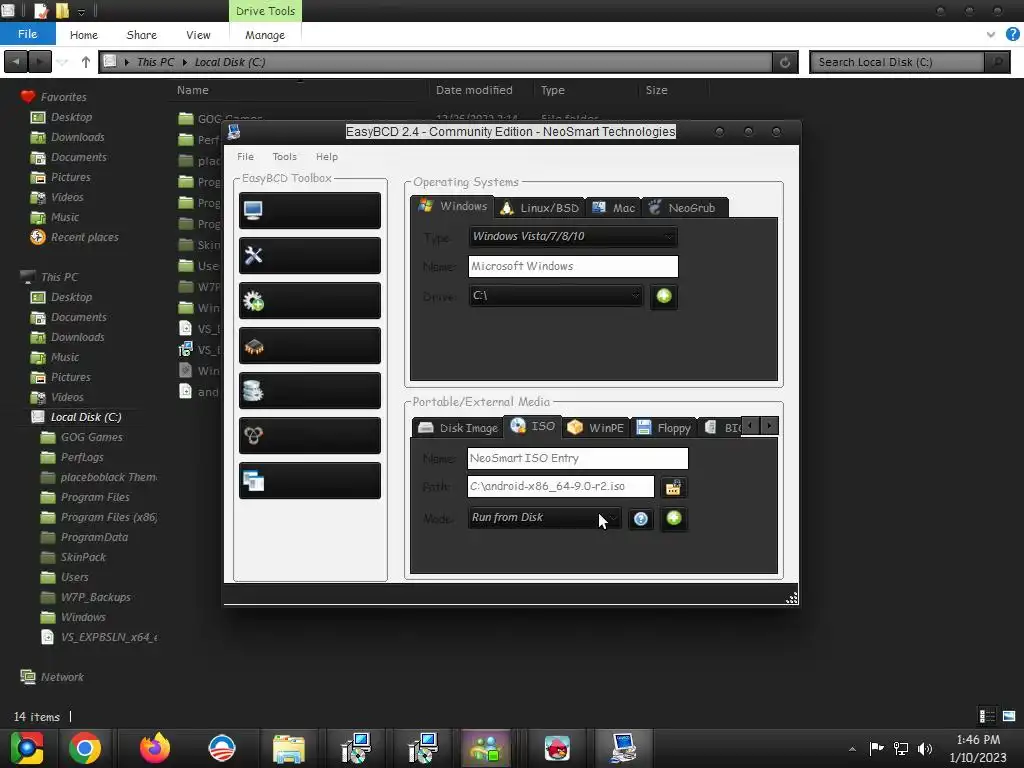Open Angry Birds taskbar icon
Image resolution: width=1024 pixels, height=768 pixels.
[x=557, y=748]
